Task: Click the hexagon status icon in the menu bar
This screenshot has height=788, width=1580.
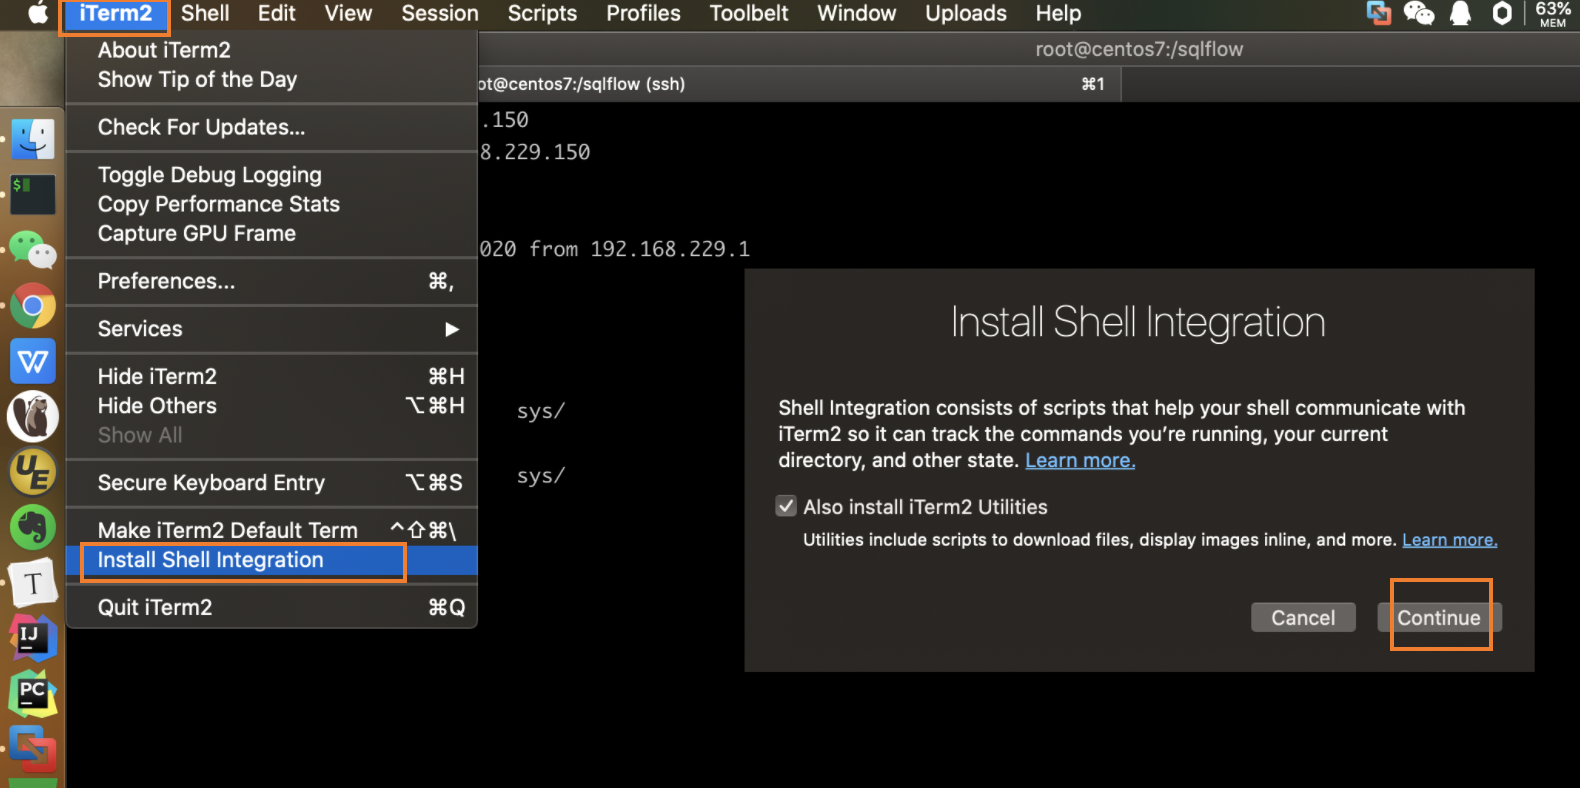Action: [1502, 13]
